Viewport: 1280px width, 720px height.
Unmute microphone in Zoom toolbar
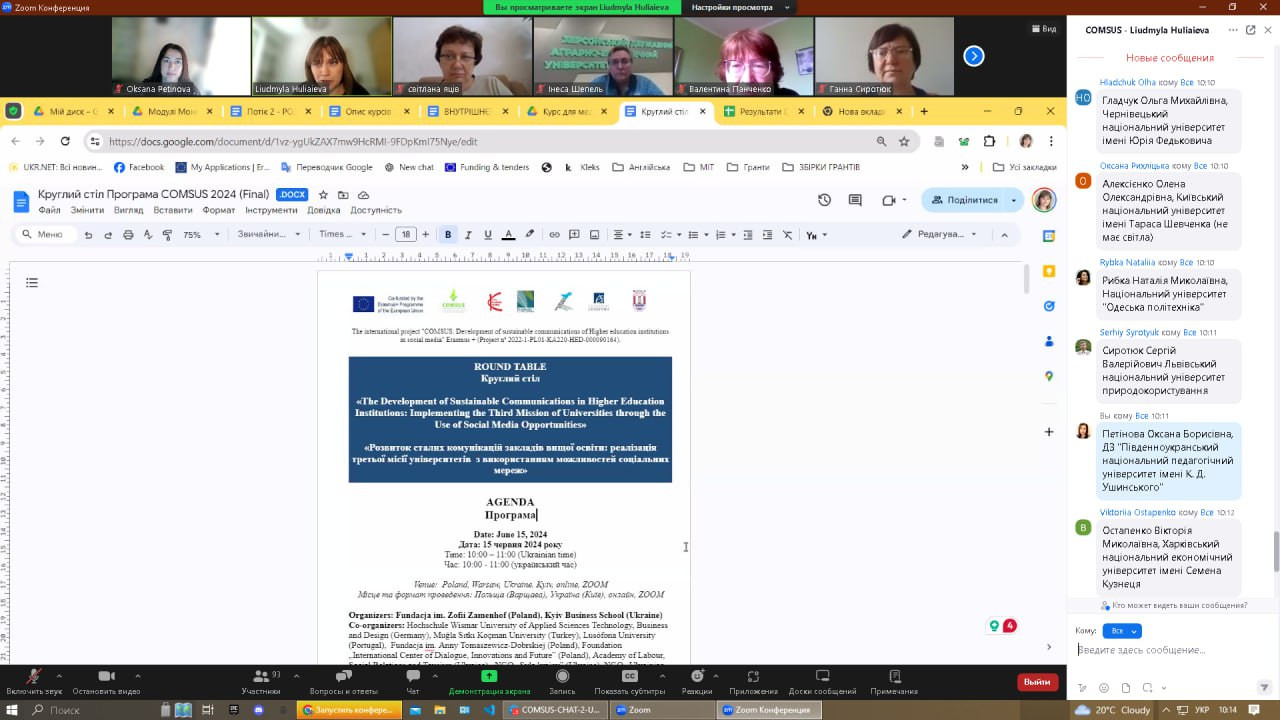click(33, 678)
